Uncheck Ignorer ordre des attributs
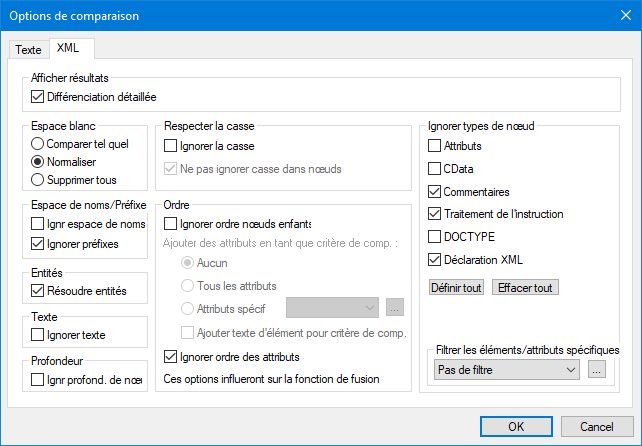 [x=171, y=357]
